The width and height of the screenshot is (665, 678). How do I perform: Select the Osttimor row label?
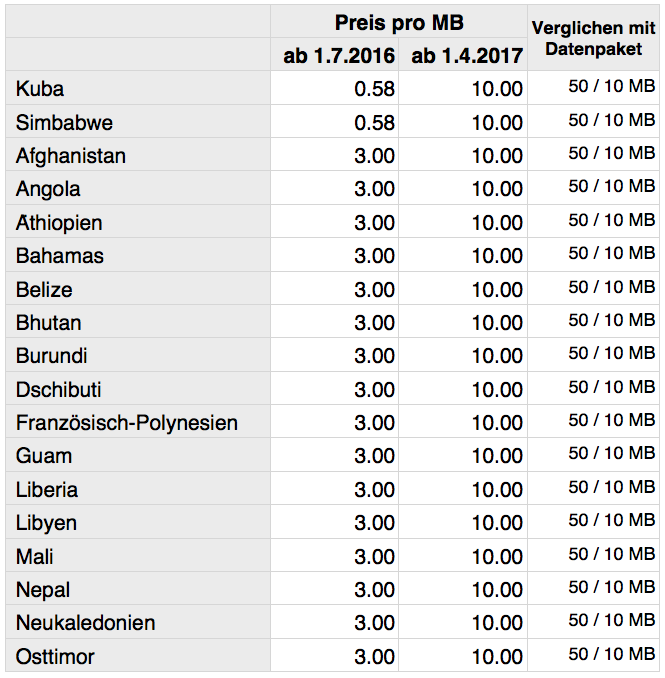[138, 656]
